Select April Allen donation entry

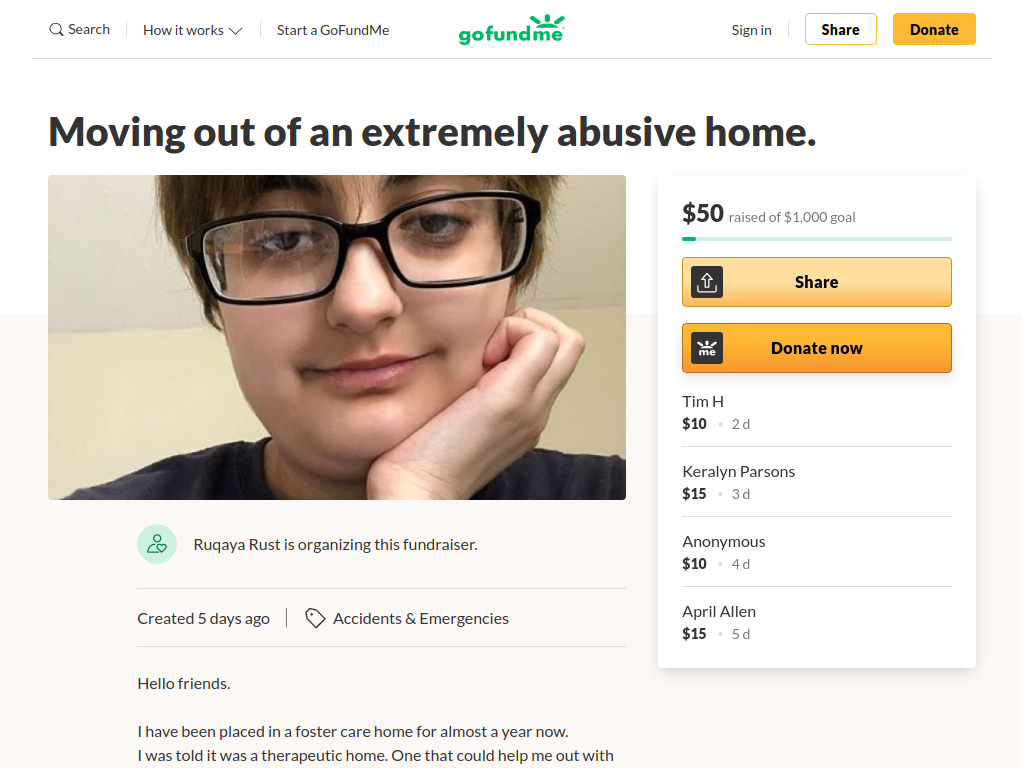pyautogui.click(x=816, y=622)
